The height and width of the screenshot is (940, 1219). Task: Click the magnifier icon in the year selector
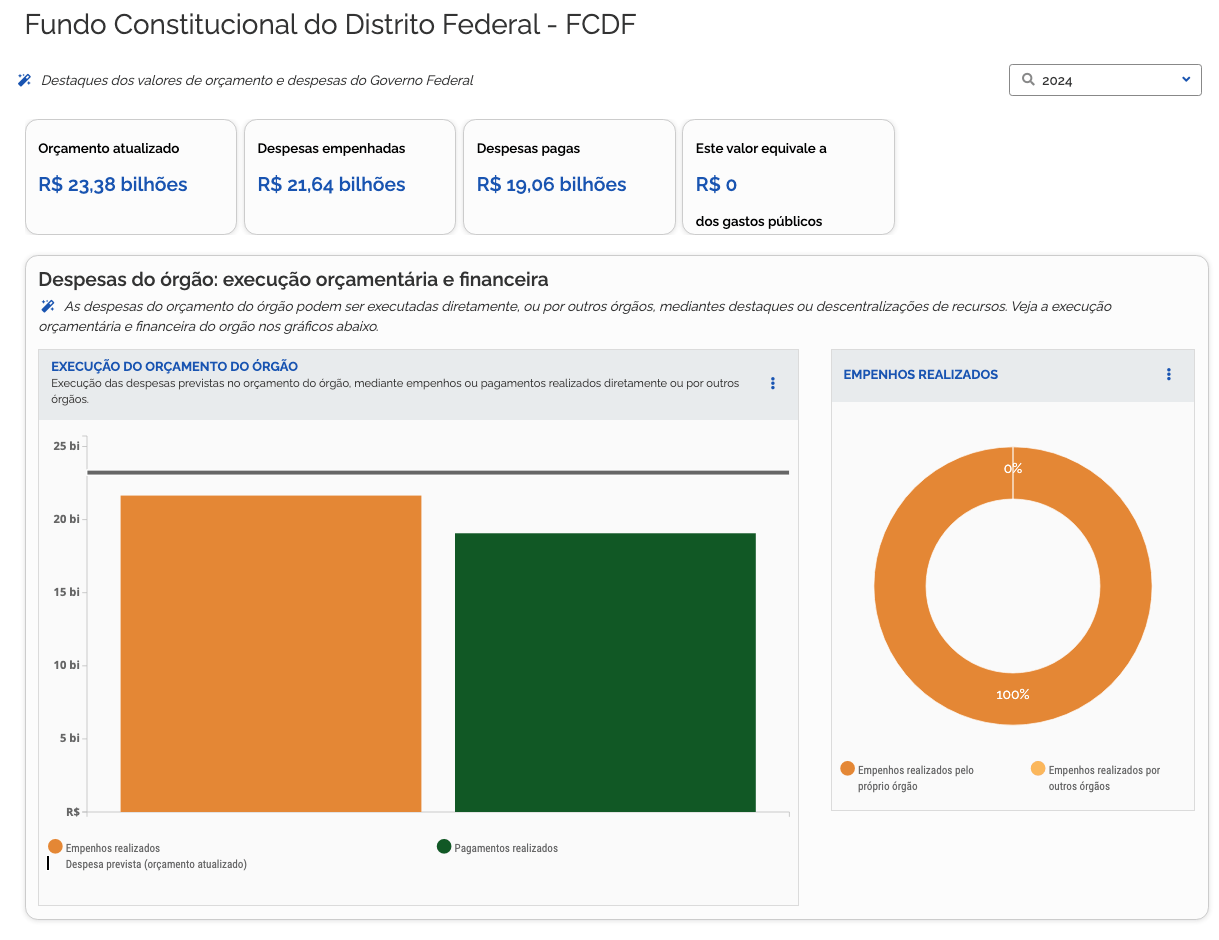[1028, 80]
